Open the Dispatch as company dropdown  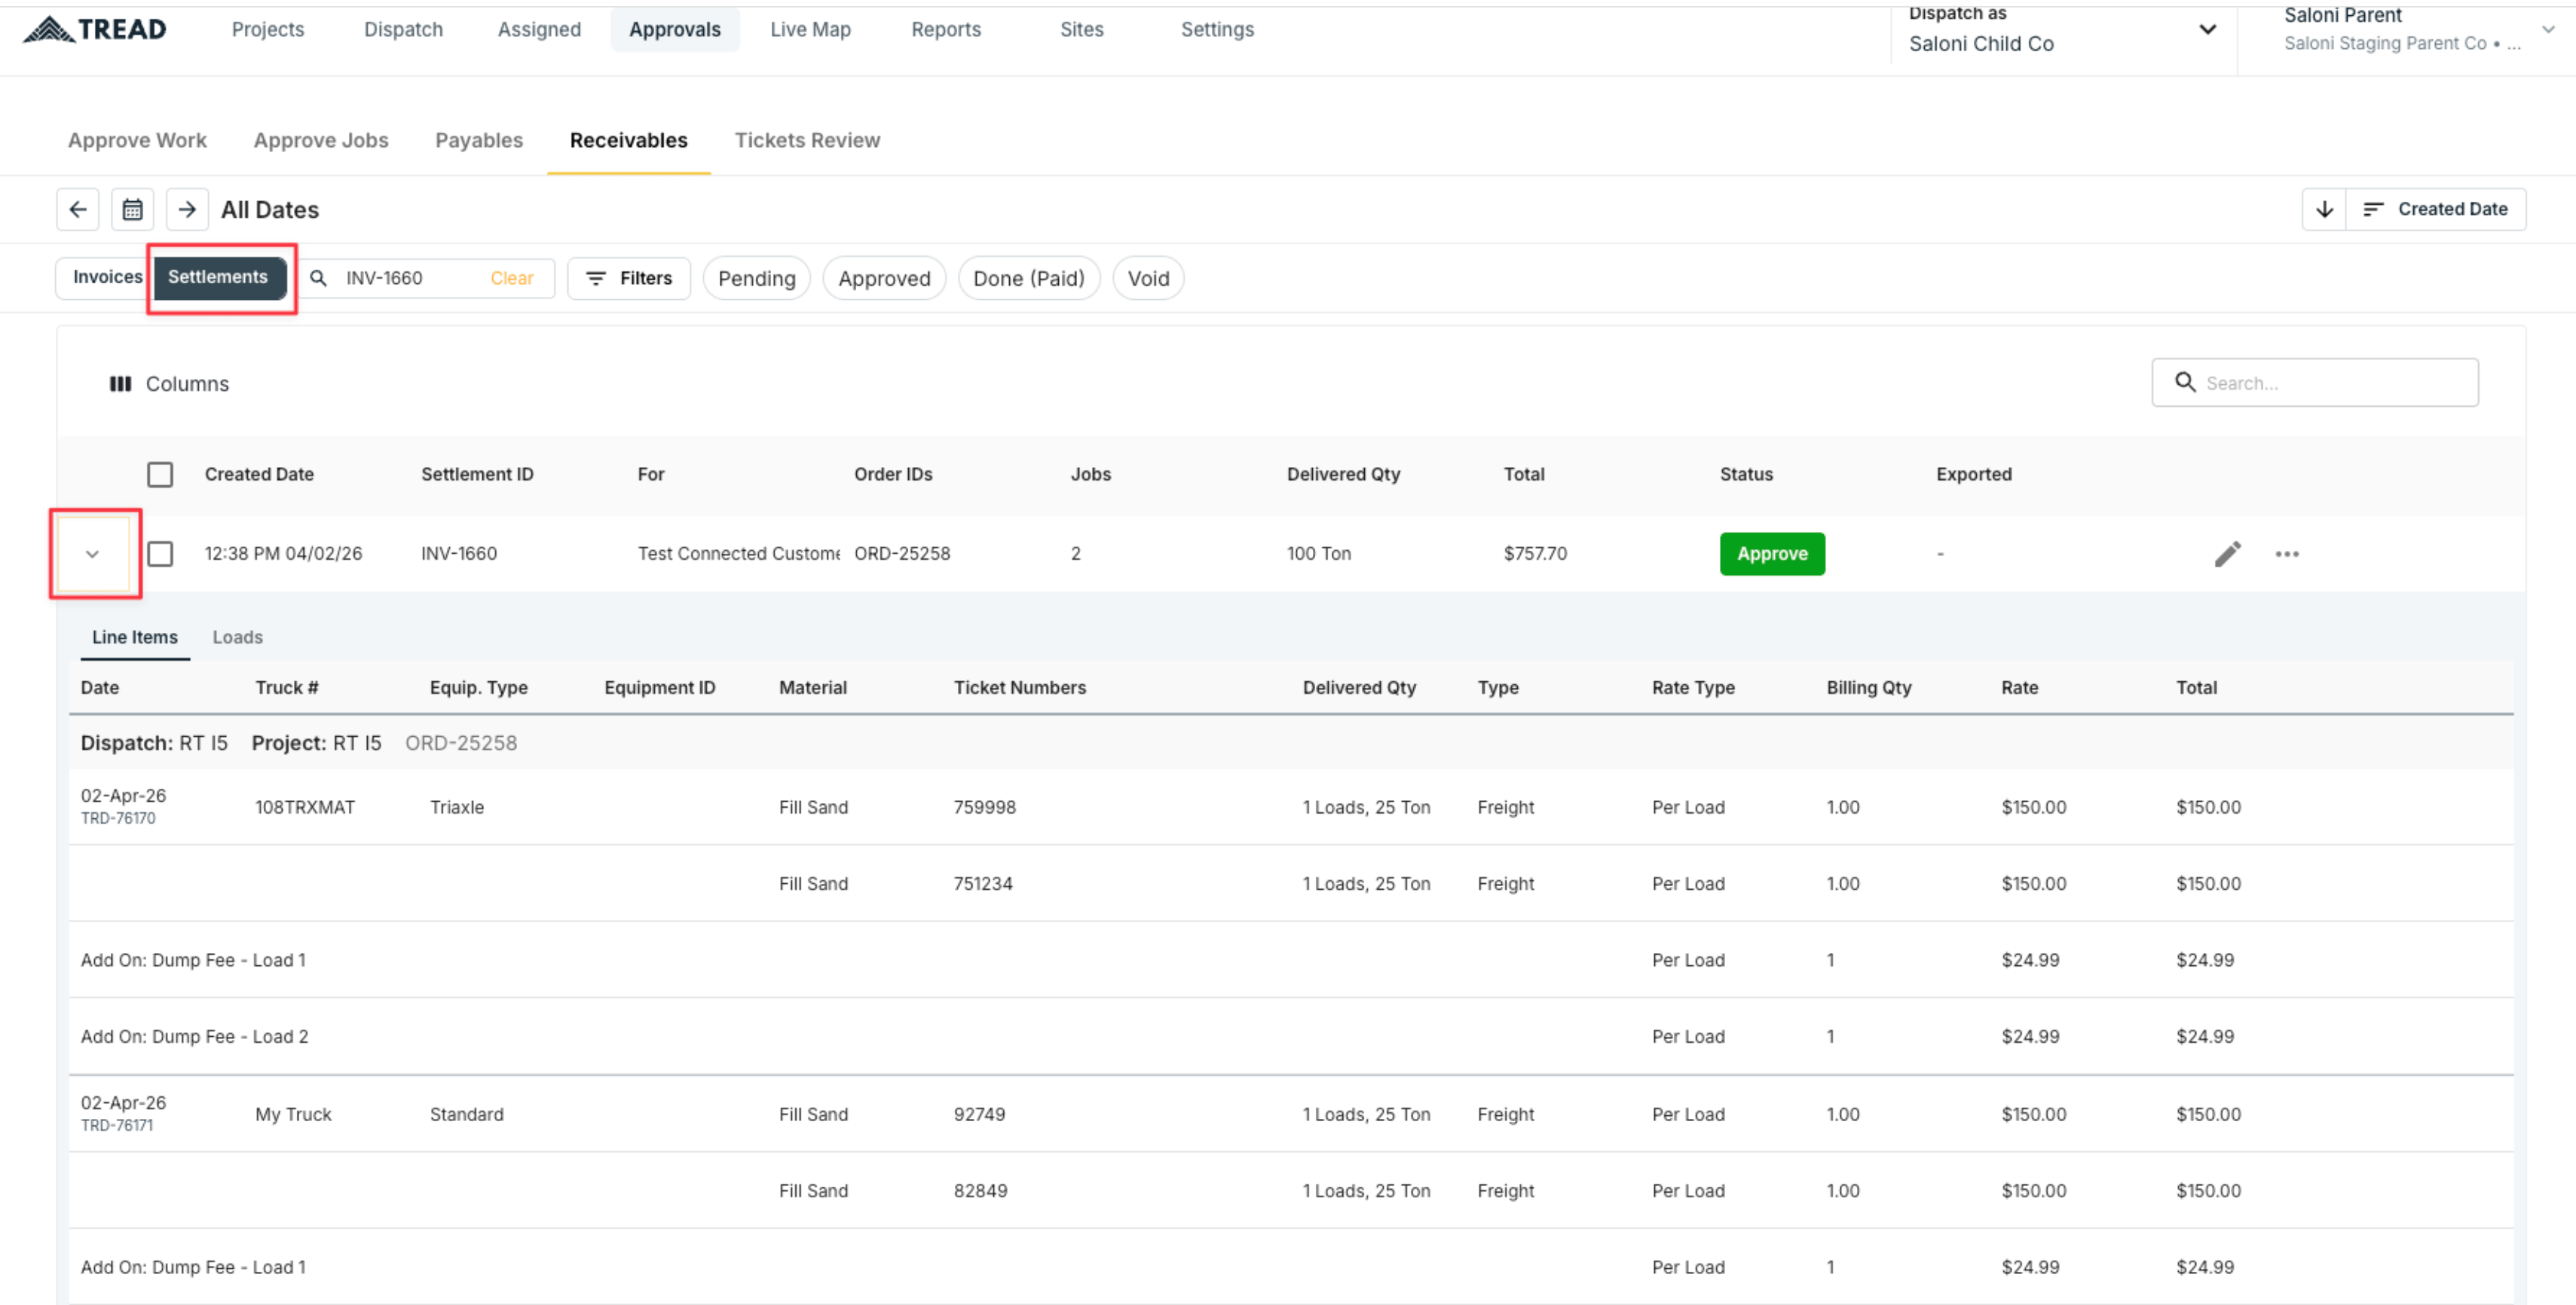tap(2062, 30)
